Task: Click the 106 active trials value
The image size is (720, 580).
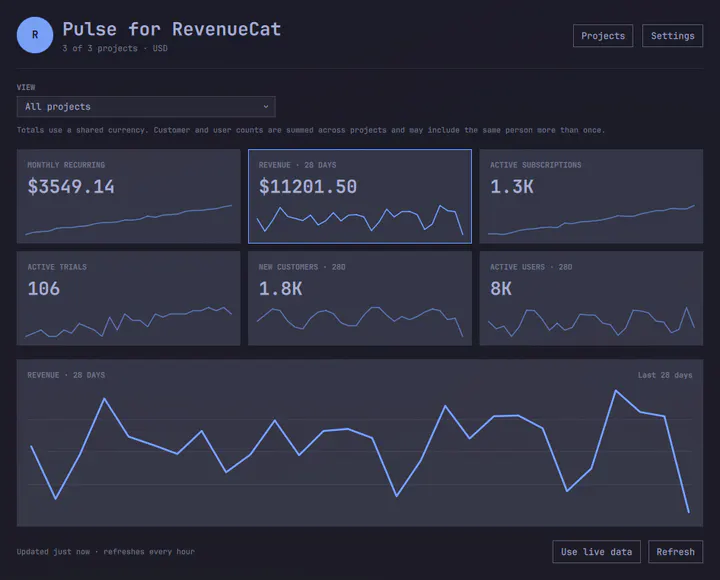Action: (x=44, y=288)
